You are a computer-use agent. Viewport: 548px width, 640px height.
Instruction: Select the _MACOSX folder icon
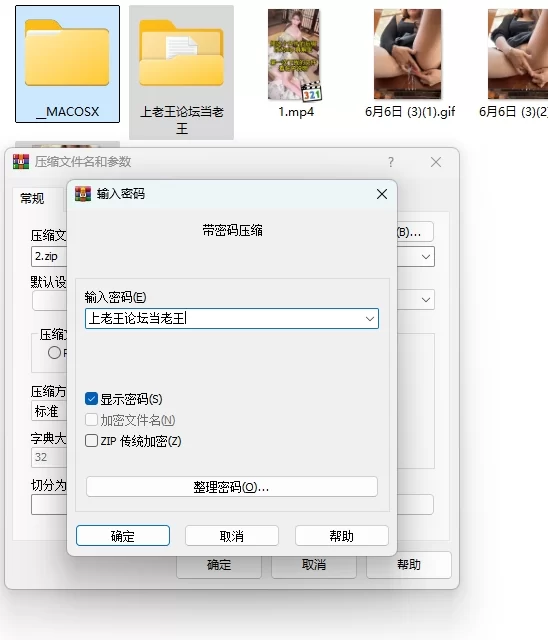click(x=67, y=53)
